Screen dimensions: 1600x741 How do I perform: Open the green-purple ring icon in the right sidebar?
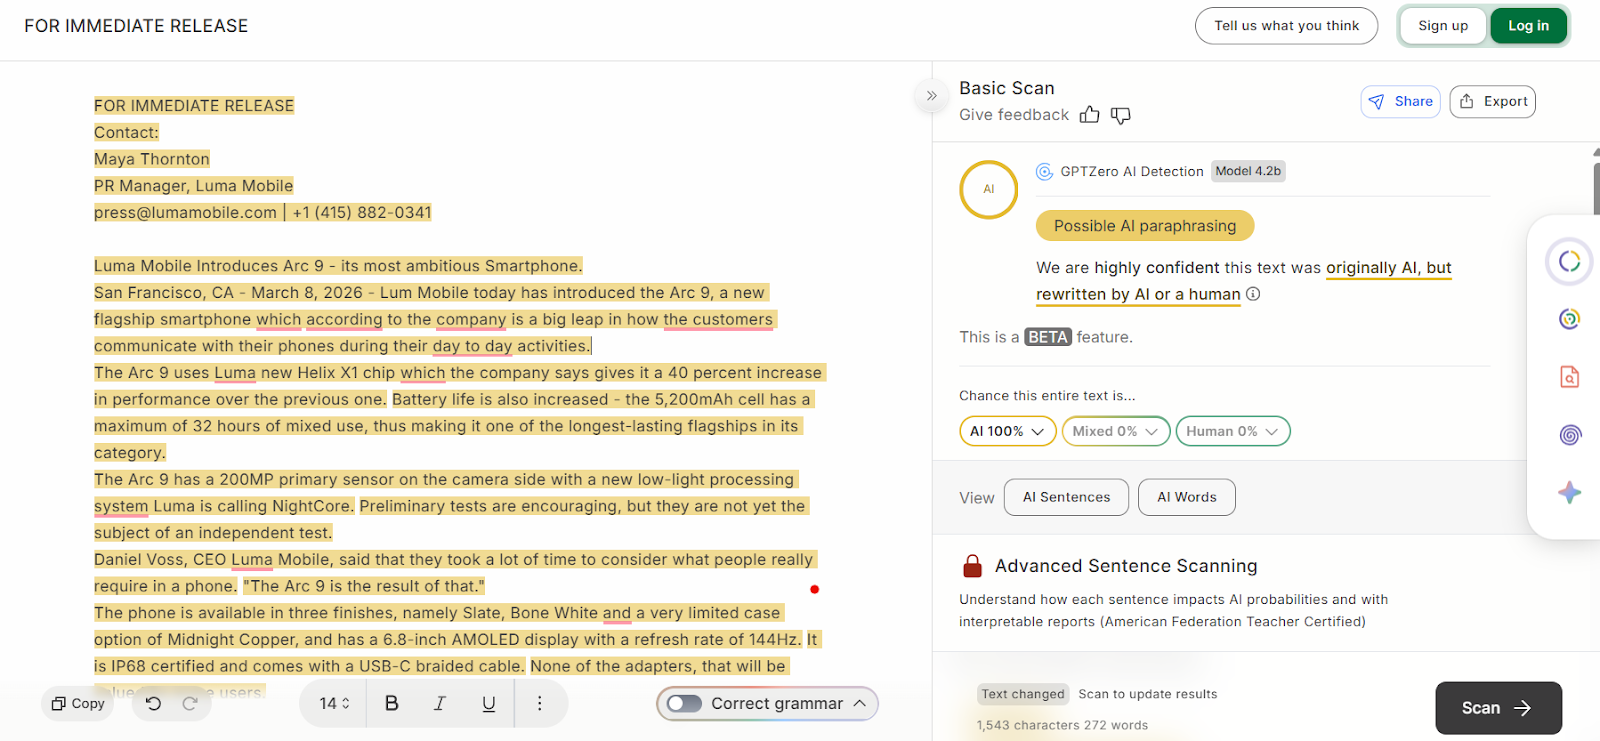pyautogui.click(x=1569, y=319)
